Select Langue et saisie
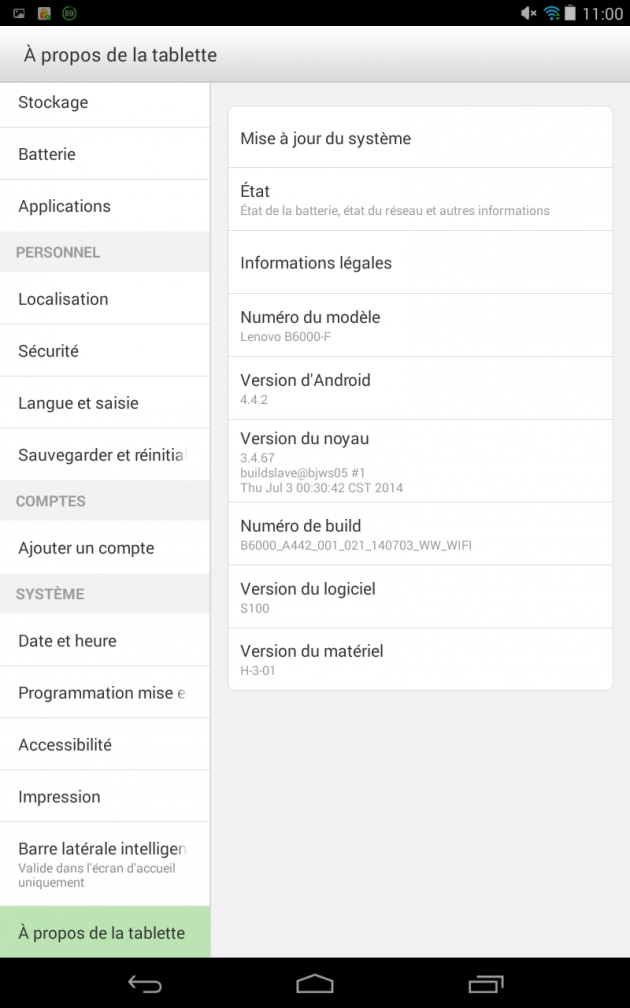Image resolution: width=630 pixels, height=1008 pixels. (x=105, y=403)
